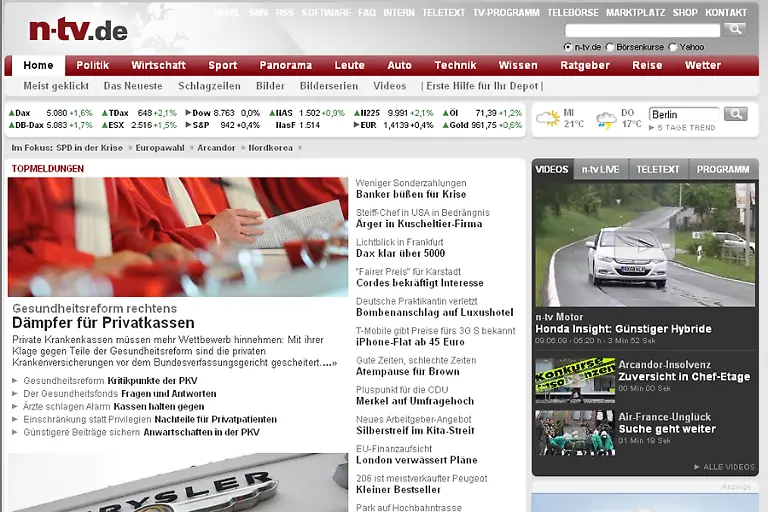Switch to the Teletext panel tab

pos(658,169)
